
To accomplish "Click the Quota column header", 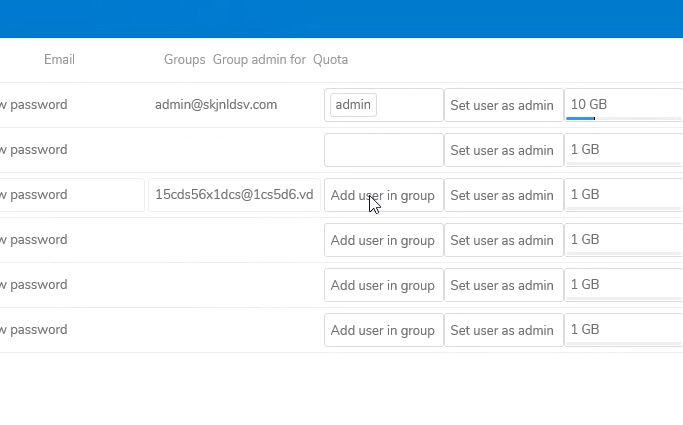I will coord(330,60).
